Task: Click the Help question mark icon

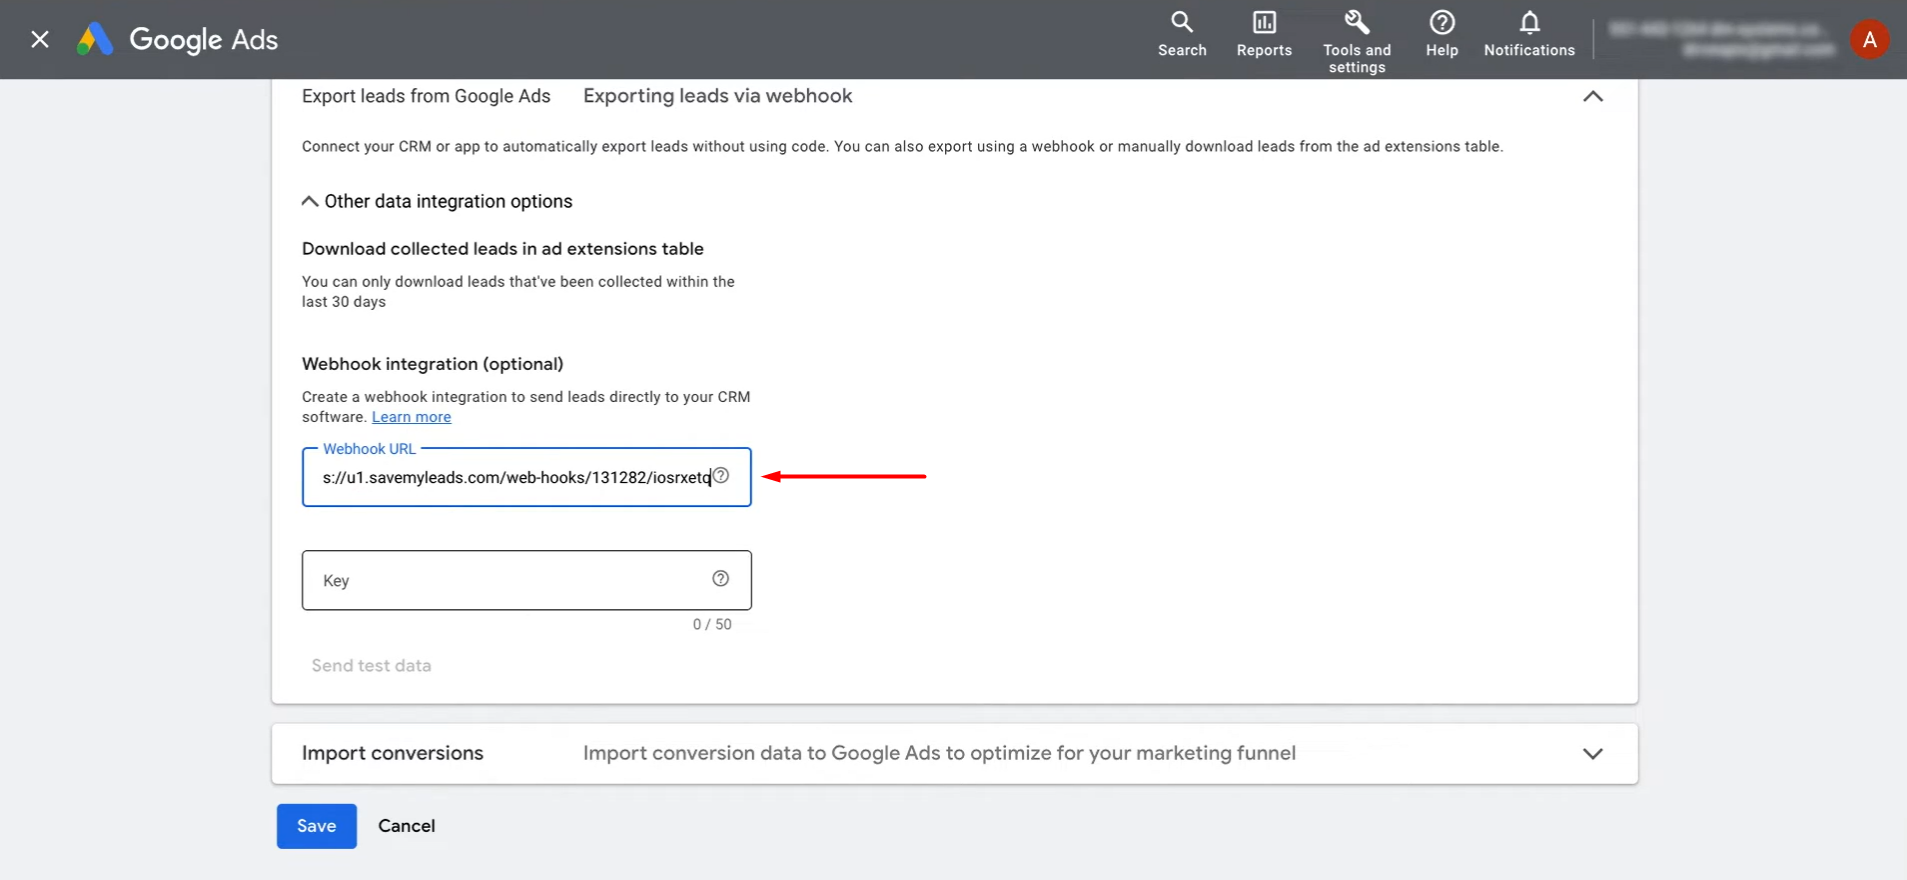Action: (1441, 22)
